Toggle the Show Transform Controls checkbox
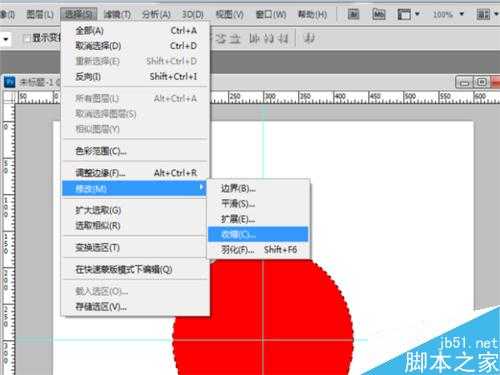500x375 pixels. (x=27, y=39)
